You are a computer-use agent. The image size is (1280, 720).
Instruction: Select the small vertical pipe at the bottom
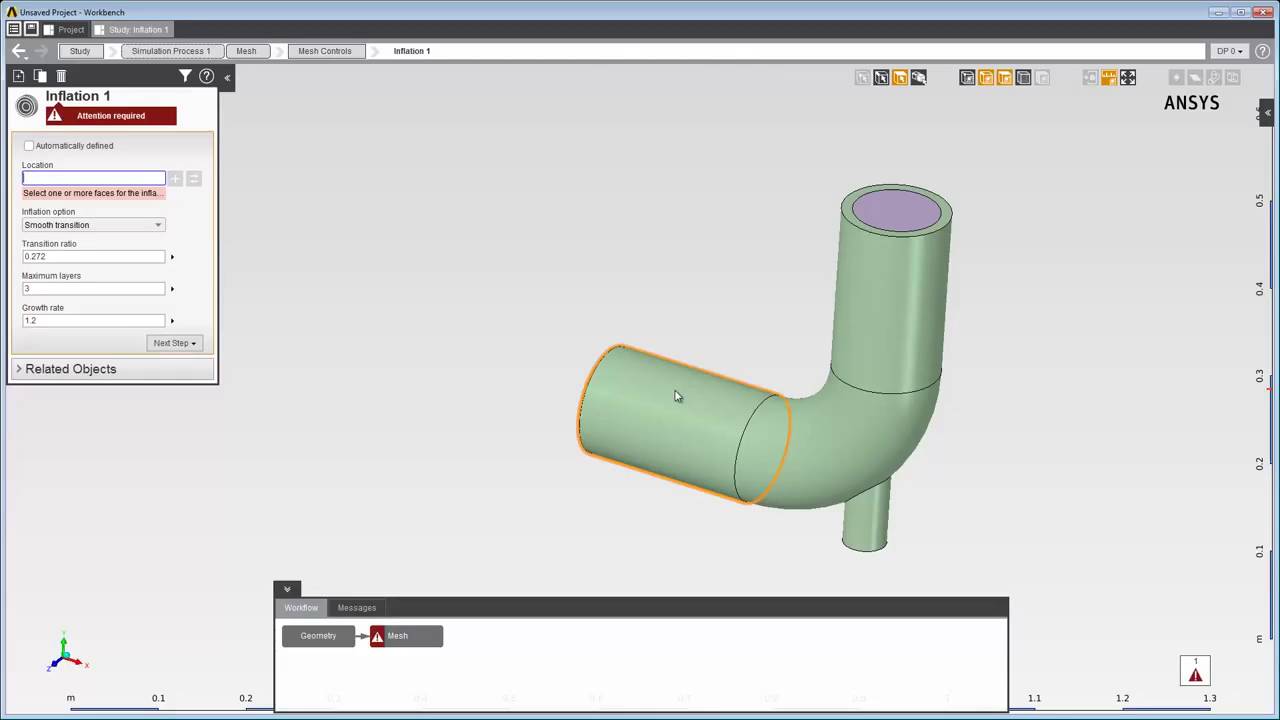[866, 517]
